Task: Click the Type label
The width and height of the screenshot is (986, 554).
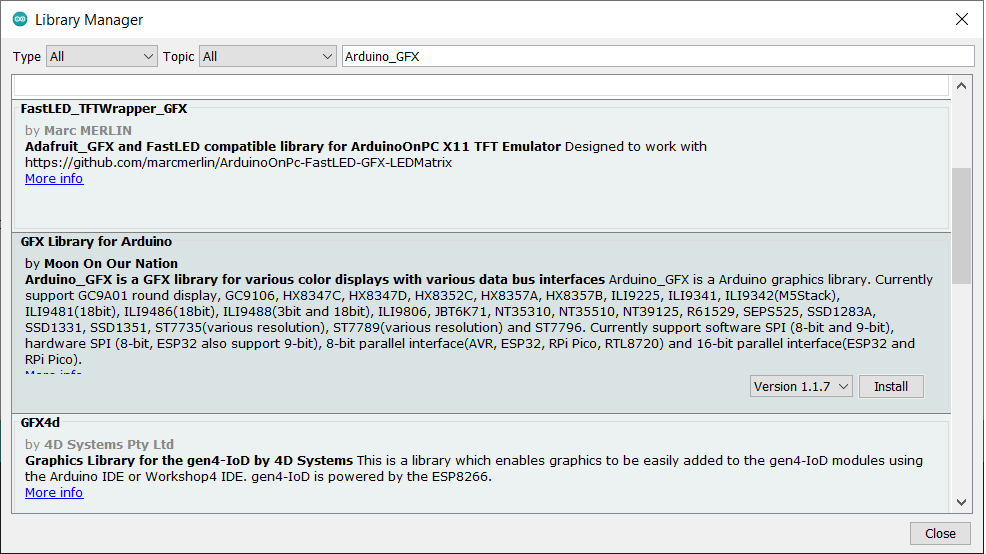Action: tap(27, 57)
